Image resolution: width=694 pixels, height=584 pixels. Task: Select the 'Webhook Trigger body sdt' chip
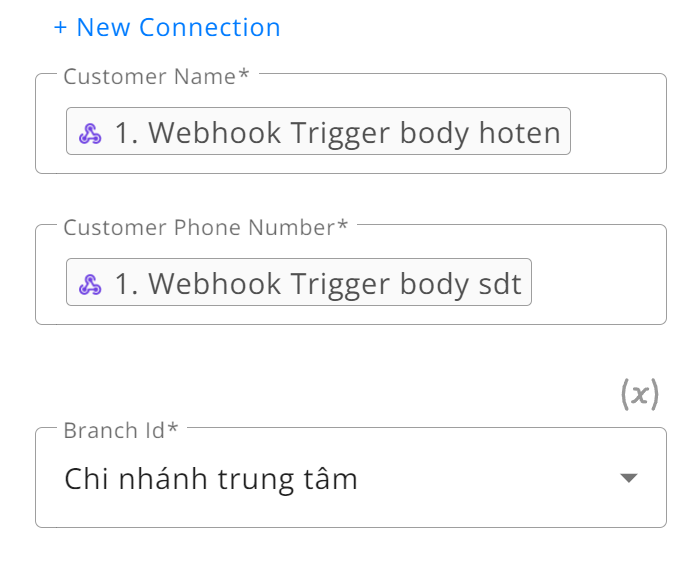tap(299, 282)
